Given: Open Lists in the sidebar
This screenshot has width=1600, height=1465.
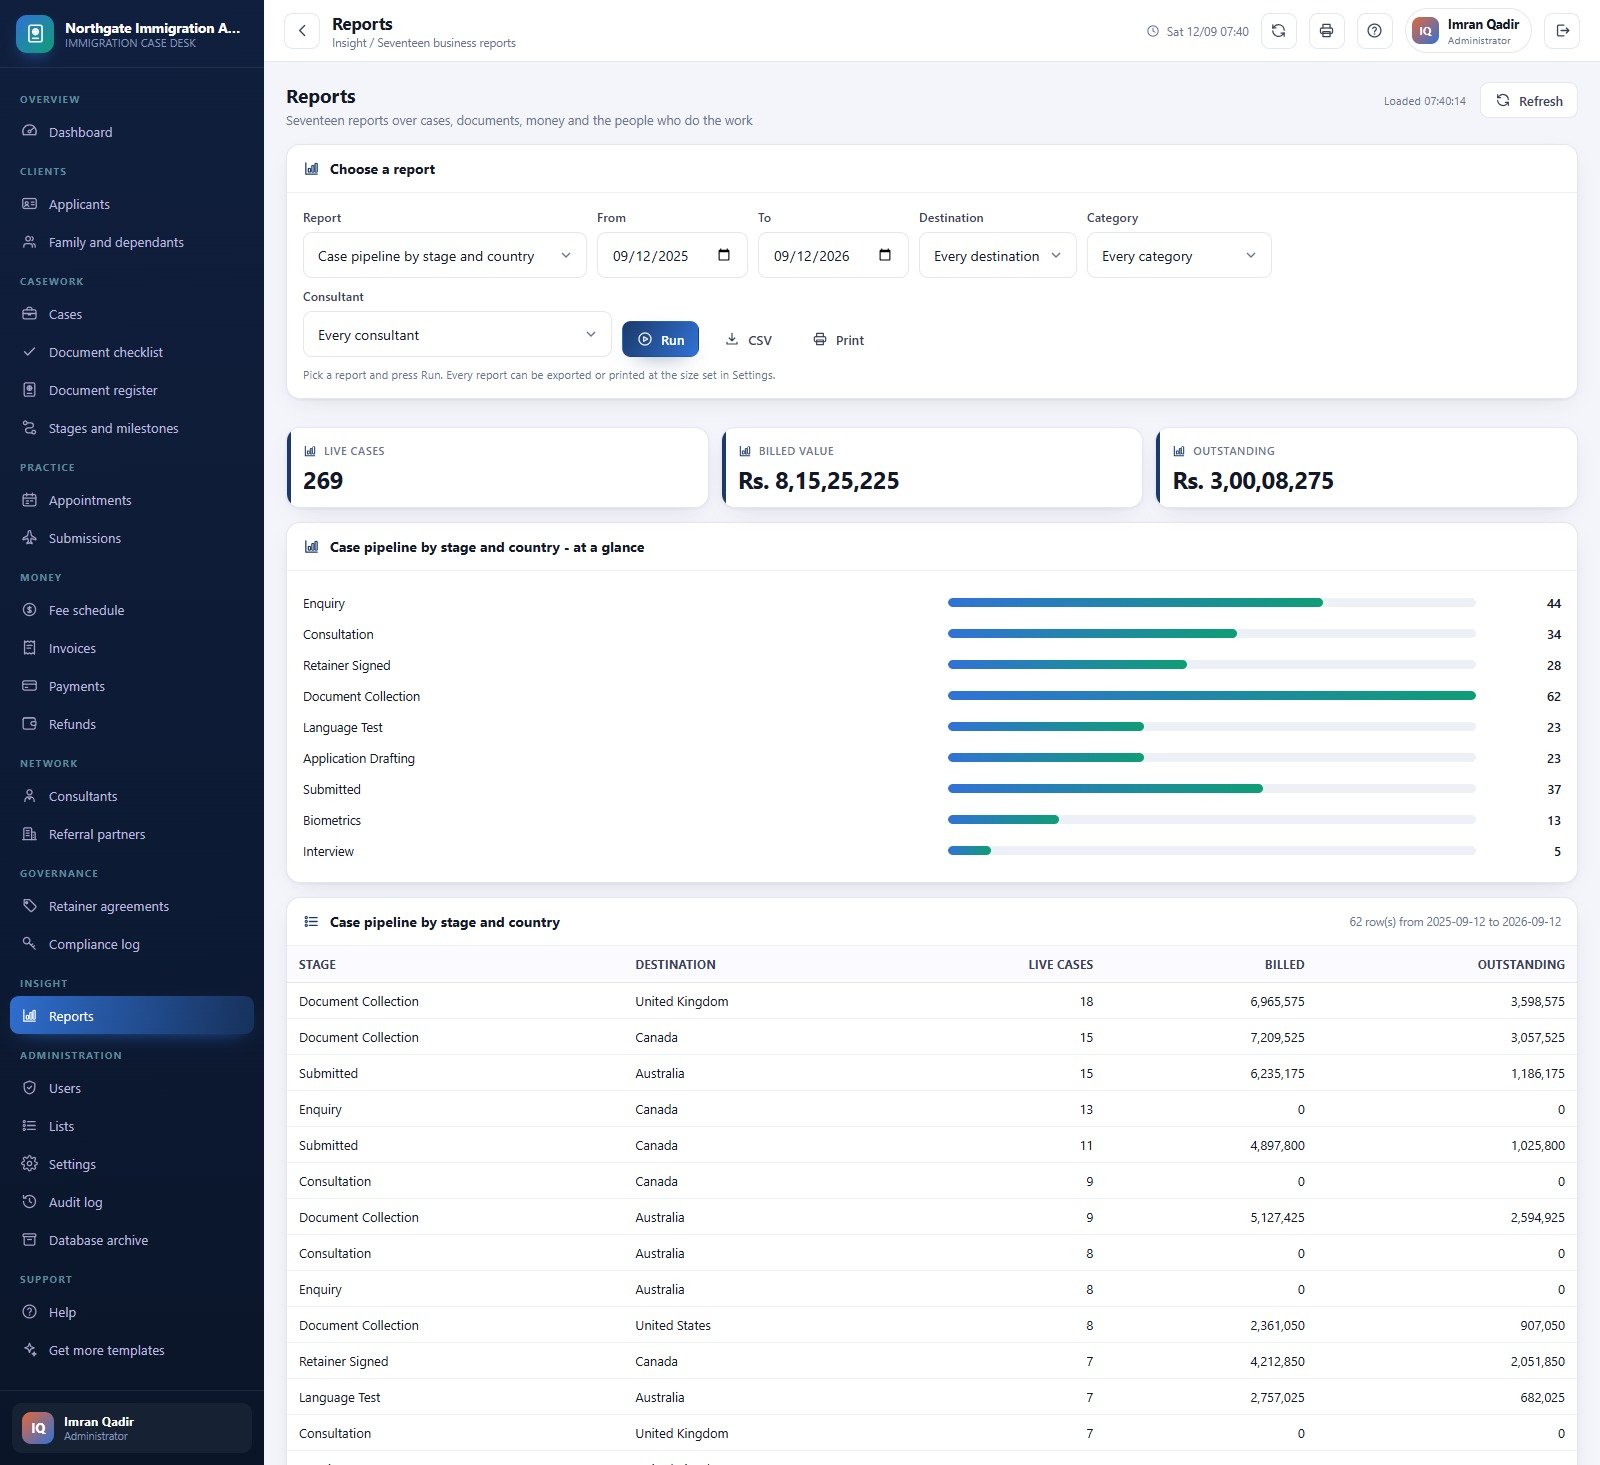Looking at the screenshot, I should pyautogui.click(x=132, y=1126).
